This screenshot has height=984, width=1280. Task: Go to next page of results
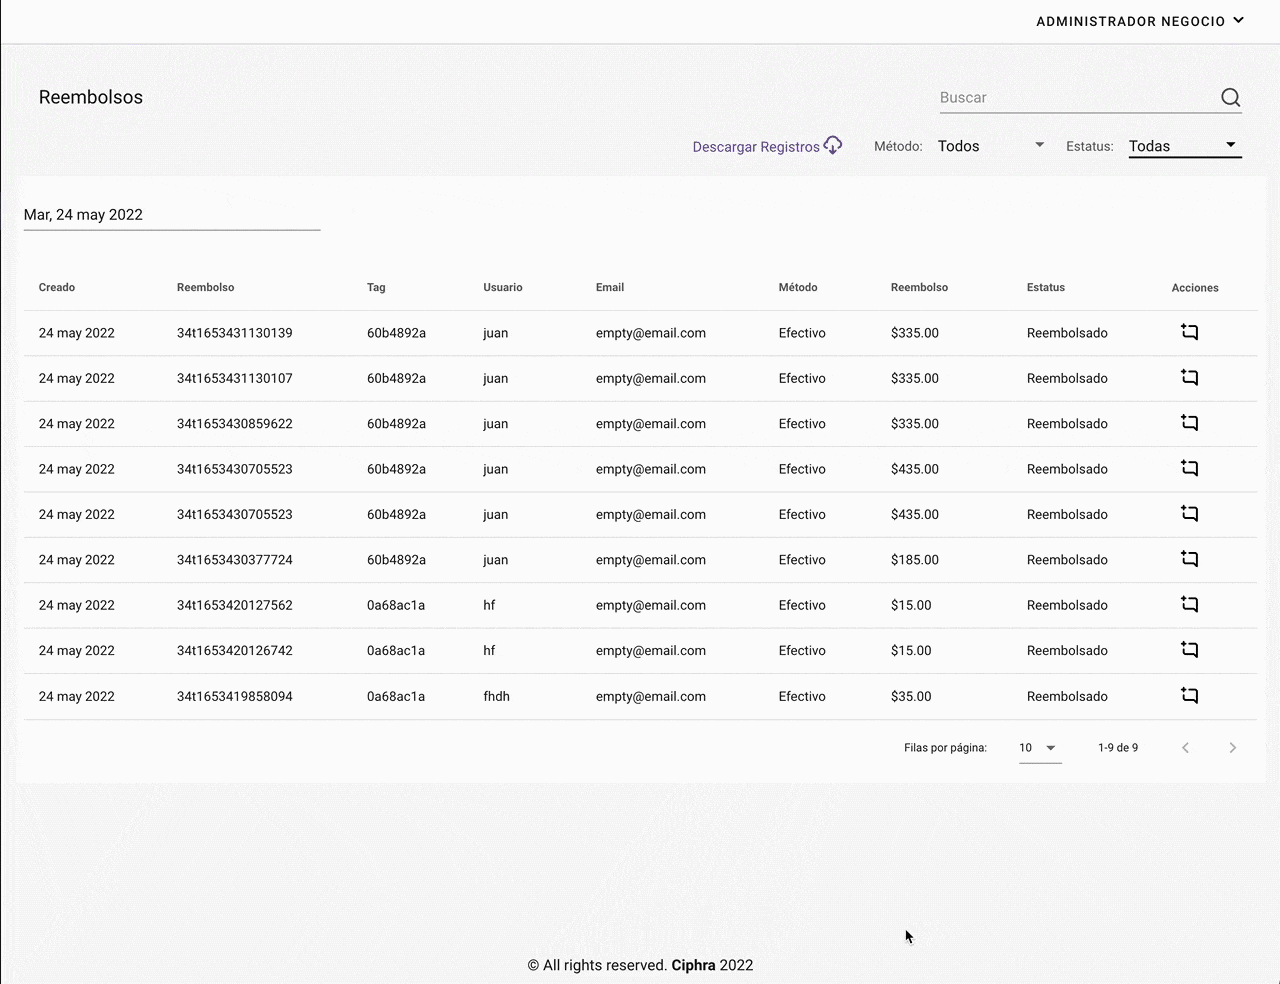coord(1232,748)
